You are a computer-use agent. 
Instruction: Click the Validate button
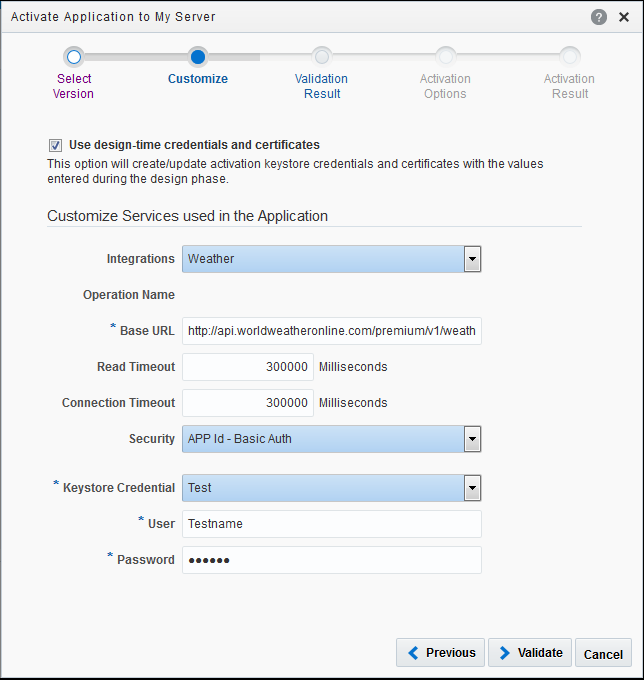530,653
